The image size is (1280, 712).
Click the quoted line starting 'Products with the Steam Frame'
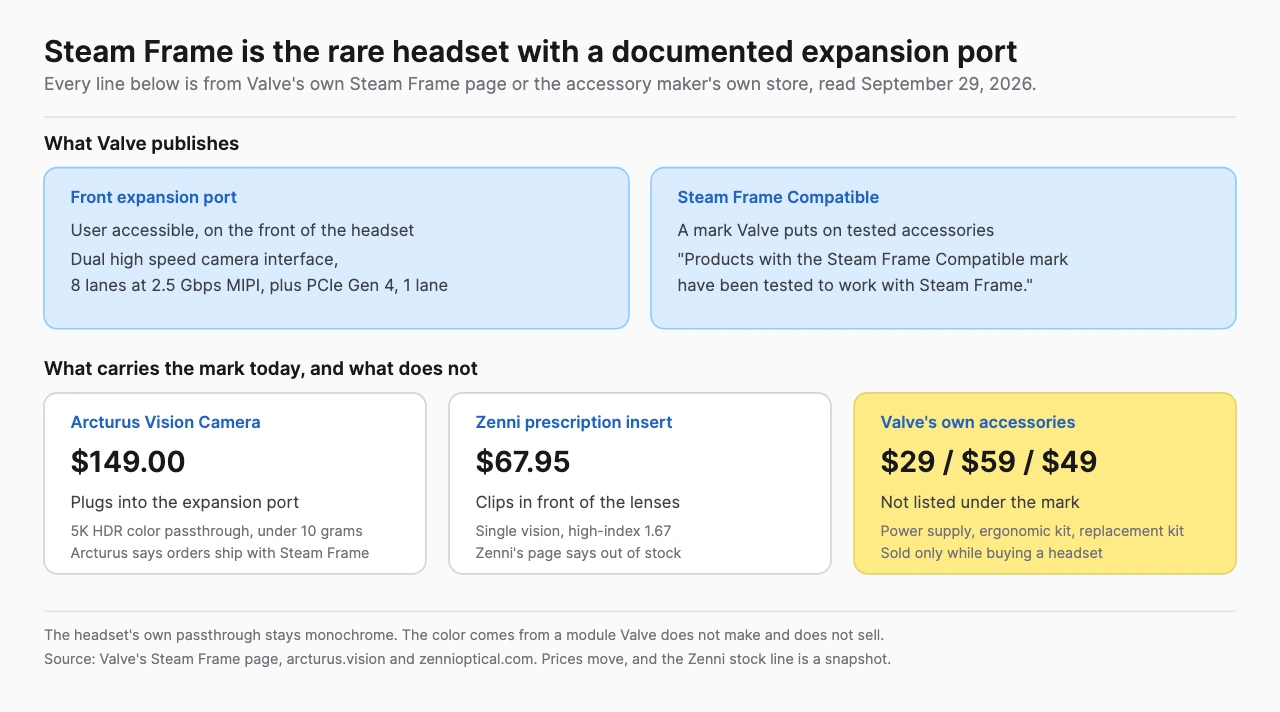coord(873,259)
